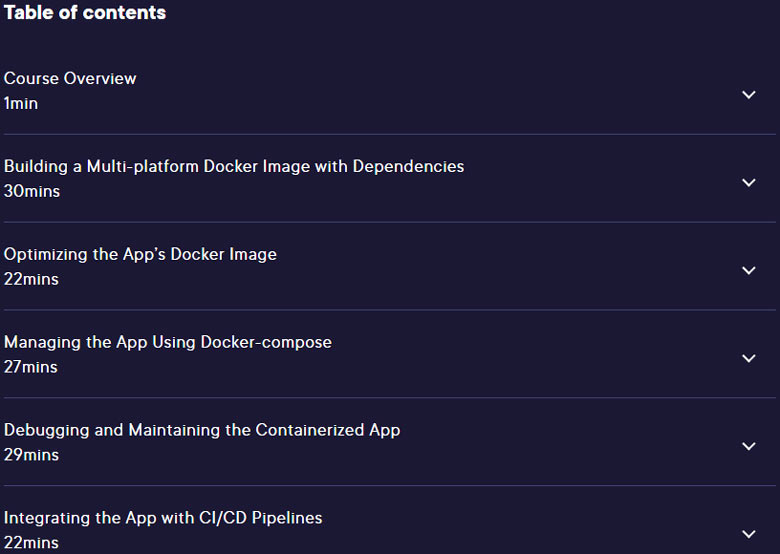The image size is (780, 554).
Task: Expand chevron for Debugging and Maintaining the Containerized App
Action: (x=749, y=446)
